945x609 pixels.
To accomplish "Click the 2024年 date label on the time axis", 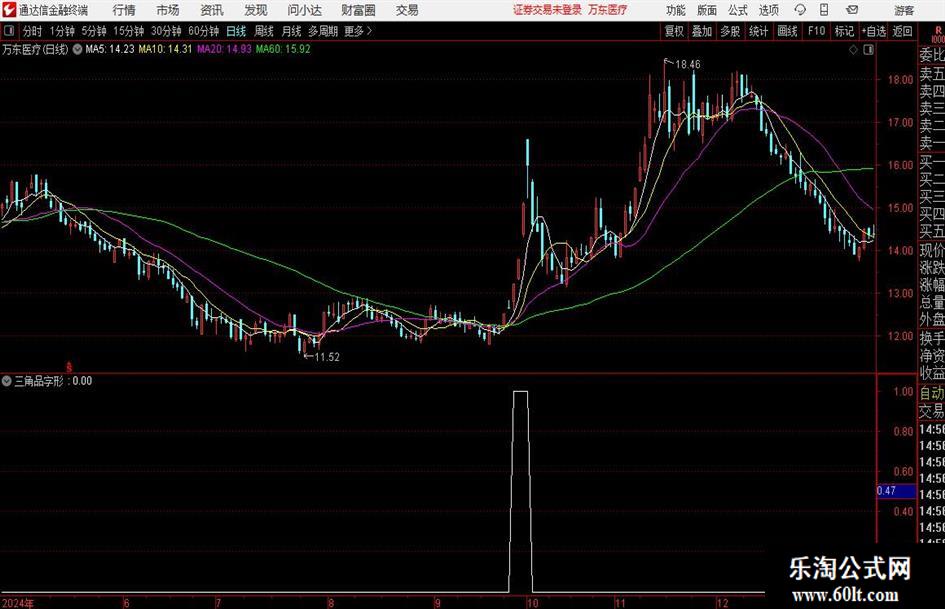I will tap(18, 603).
